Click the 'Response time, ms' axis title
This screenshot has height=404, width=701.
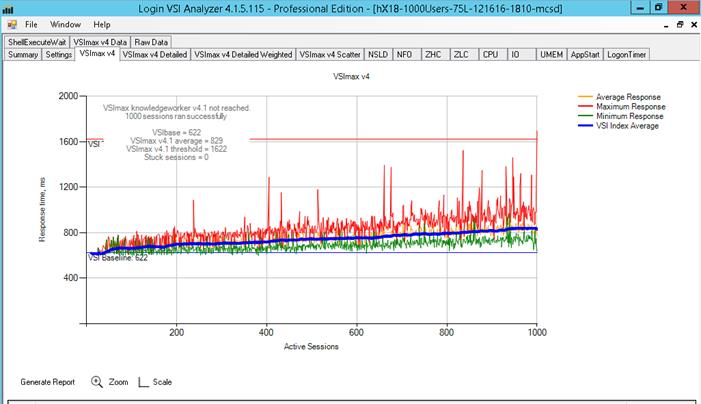tap(42, 210)
